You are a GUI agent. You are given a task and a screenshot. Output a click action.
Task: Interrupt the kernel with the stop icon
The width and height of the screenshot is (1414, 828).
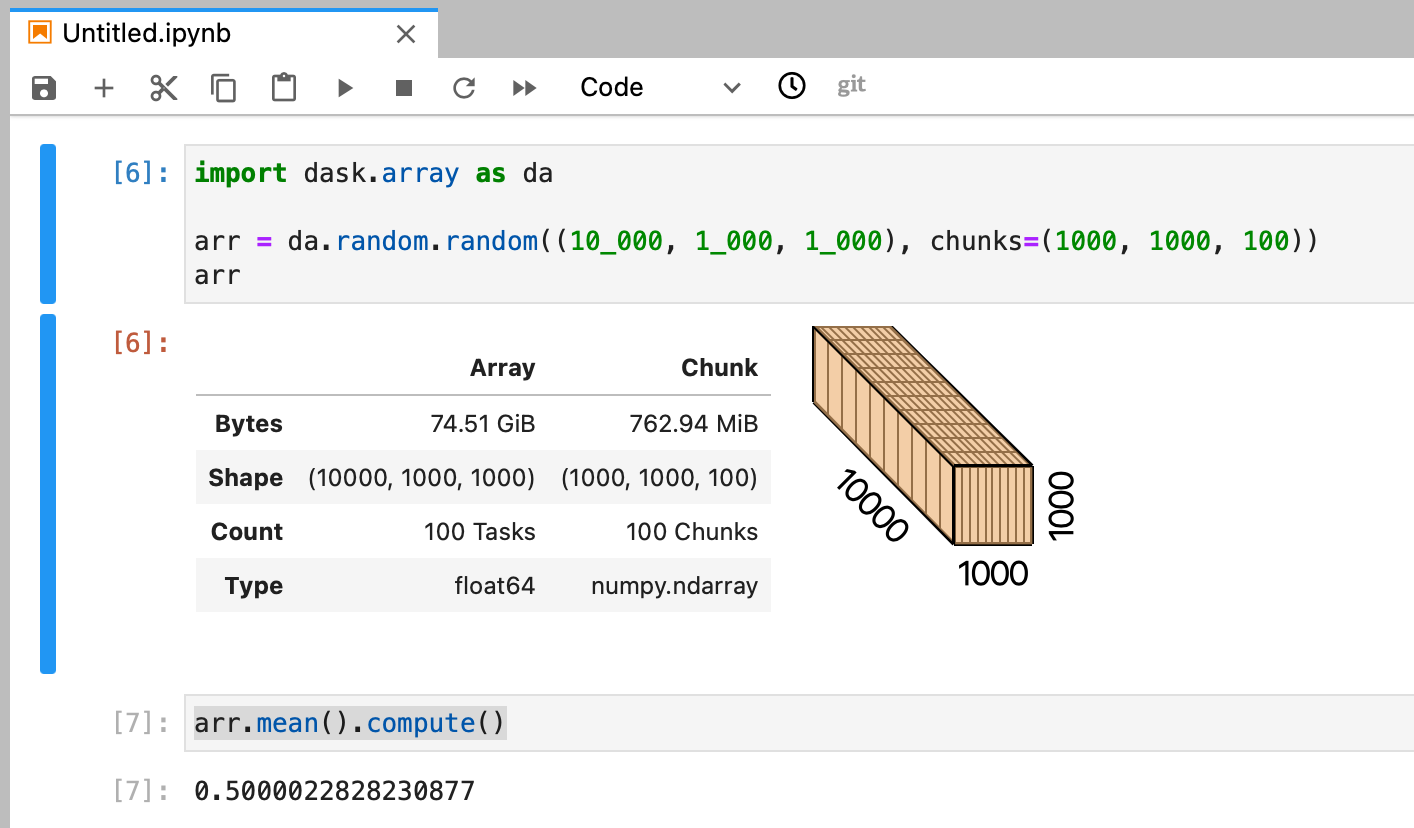[404, 88]
